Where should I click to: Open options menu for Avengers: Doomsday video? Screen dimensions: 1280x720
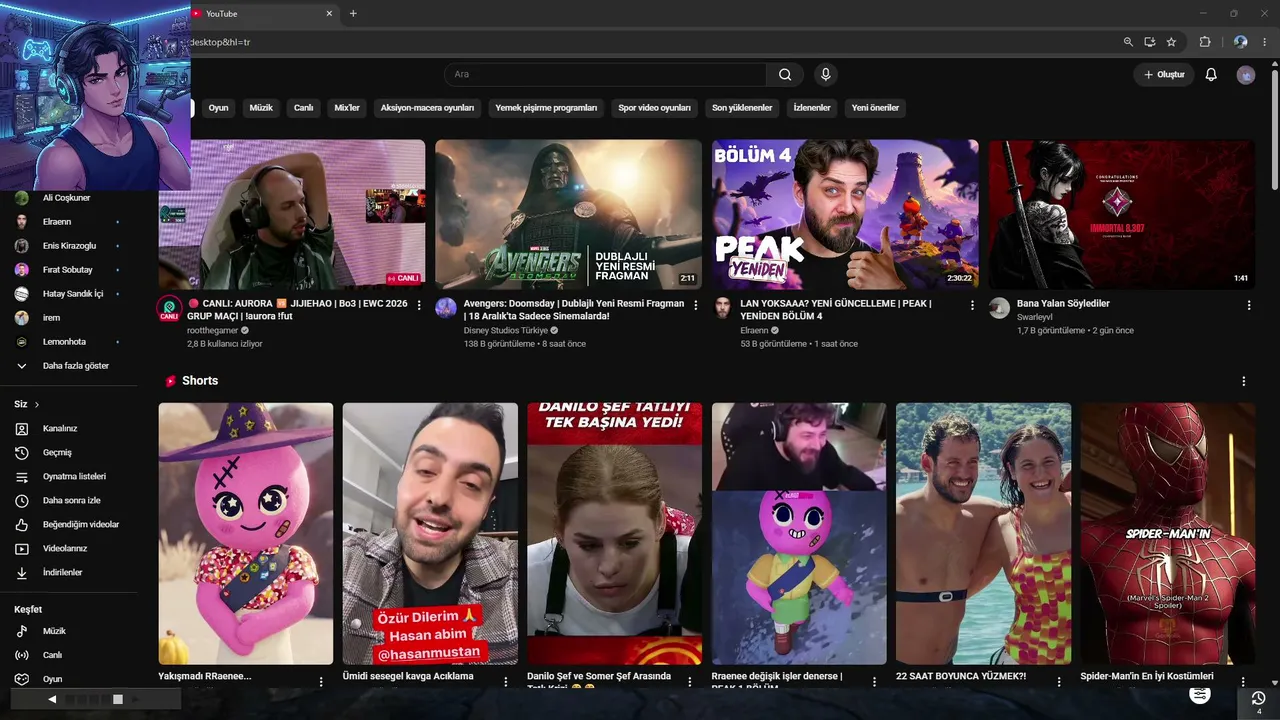[x=696, y=305]
